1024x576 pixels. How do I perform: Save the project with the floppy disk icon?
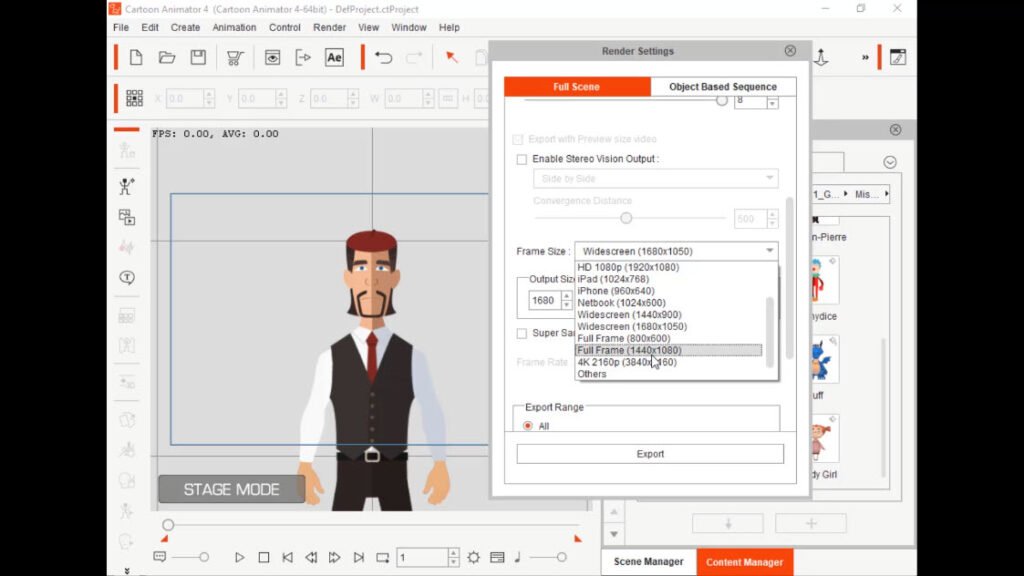(x=198, y=57)
